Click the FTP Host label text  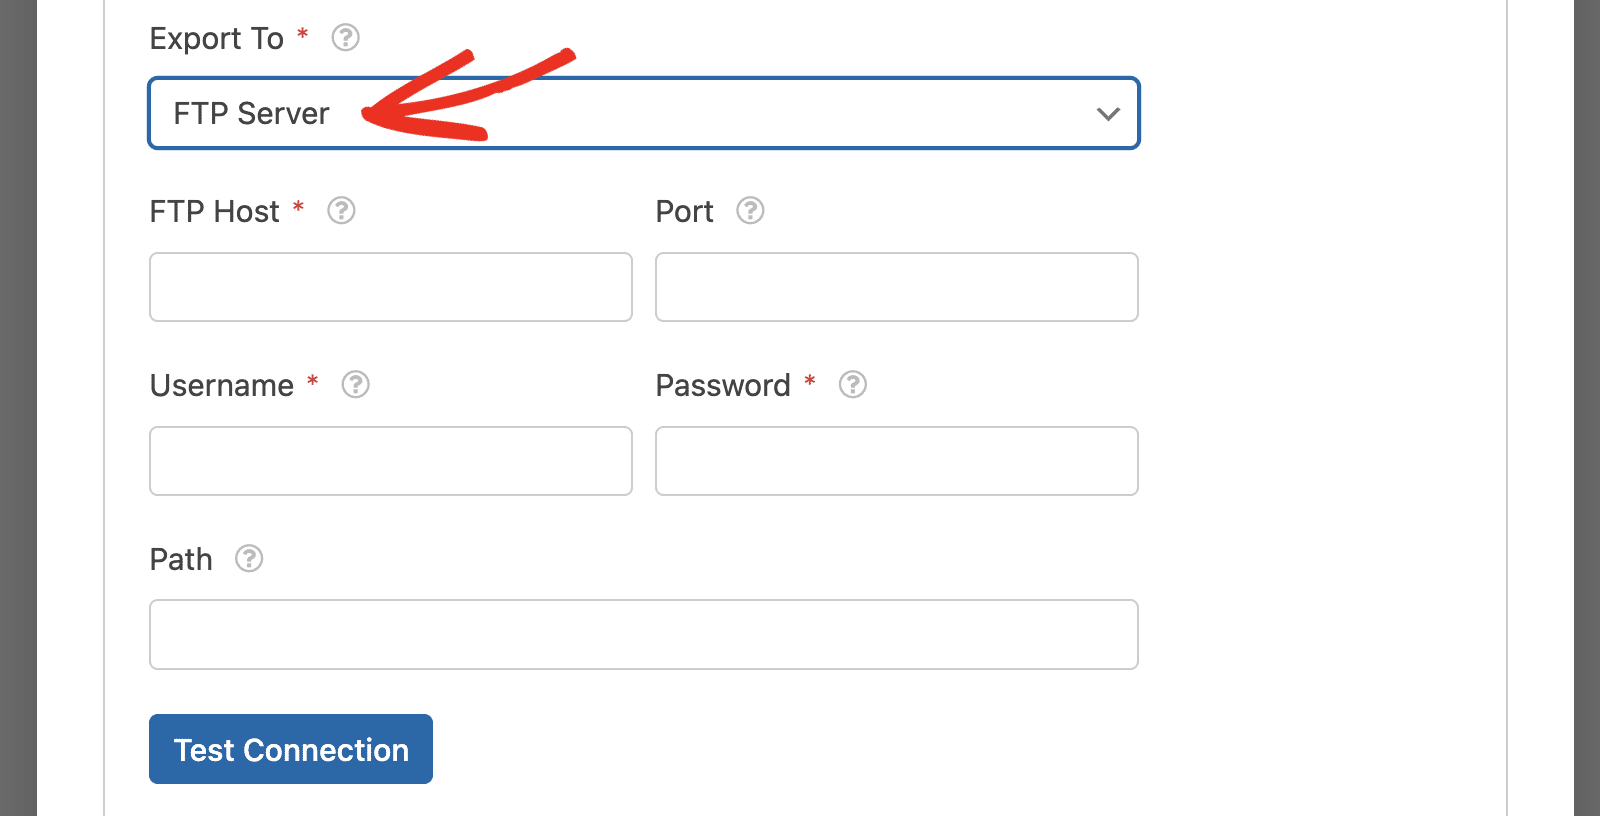click(214, 212)
